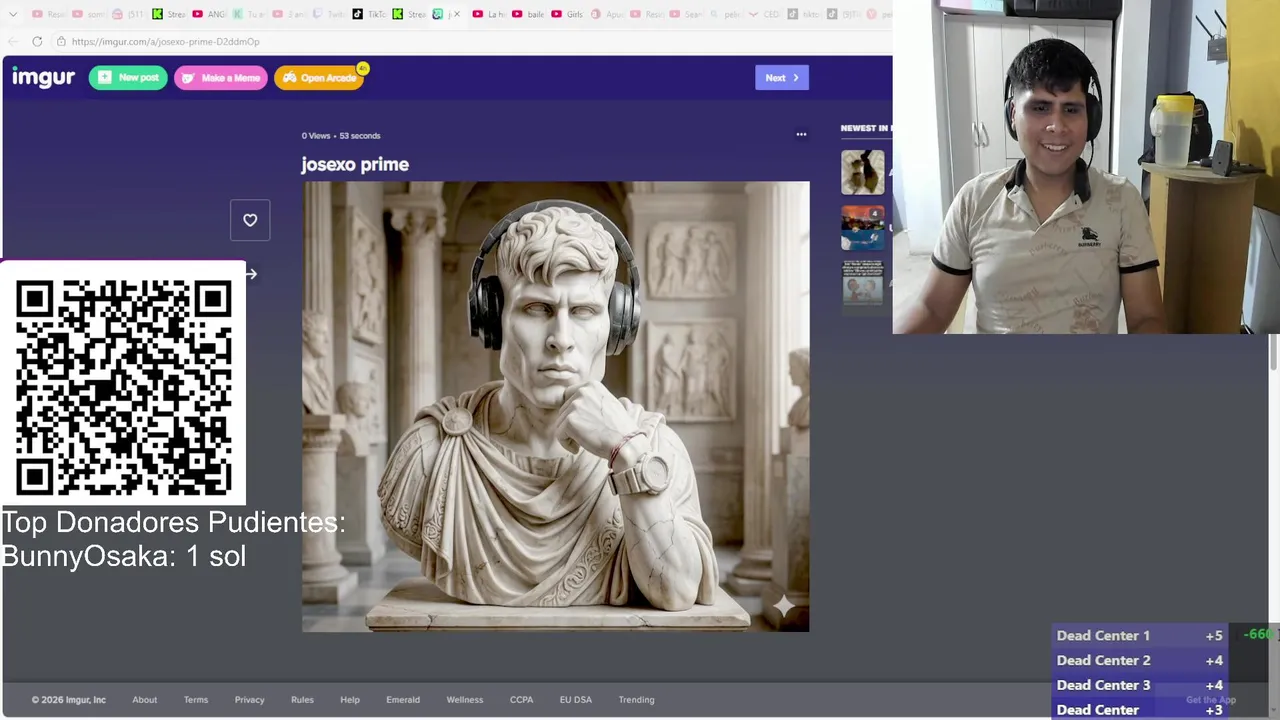Open the browser tab search chevron
Screen dimensions: 1280x720
pos(13,14)
